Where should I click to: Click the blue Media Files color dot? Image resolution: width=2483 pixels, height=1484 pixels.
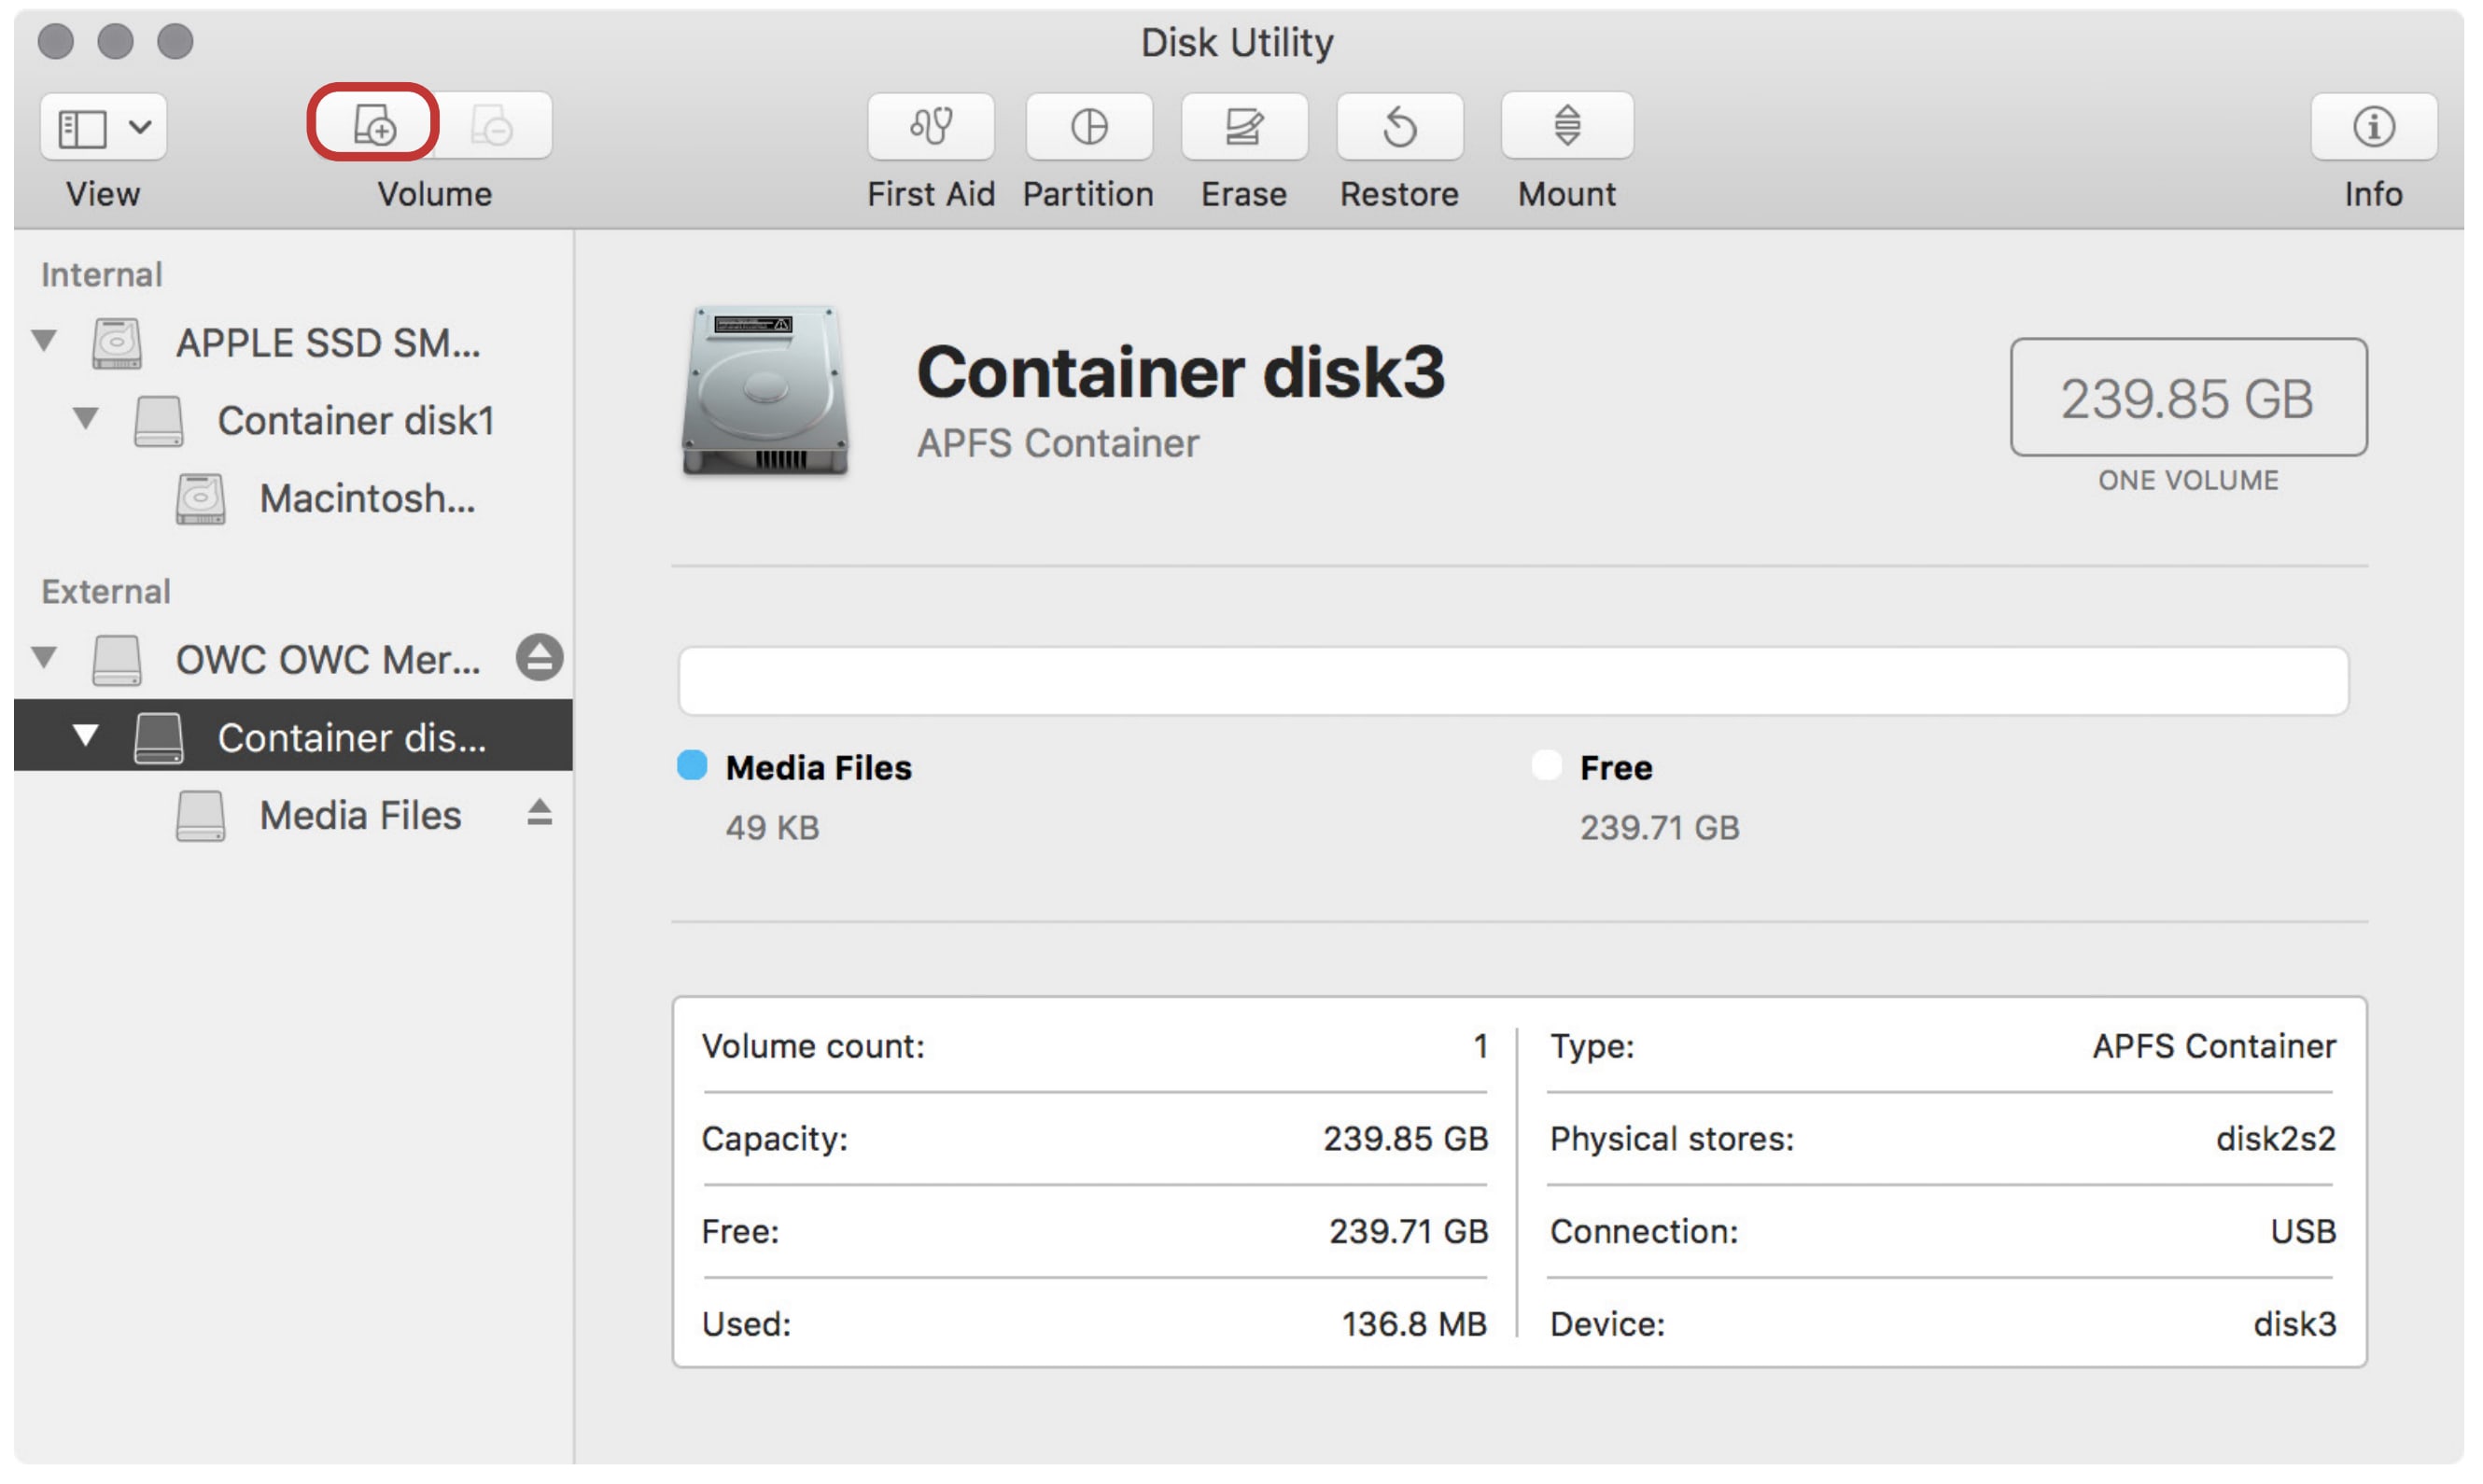point(692,766)
